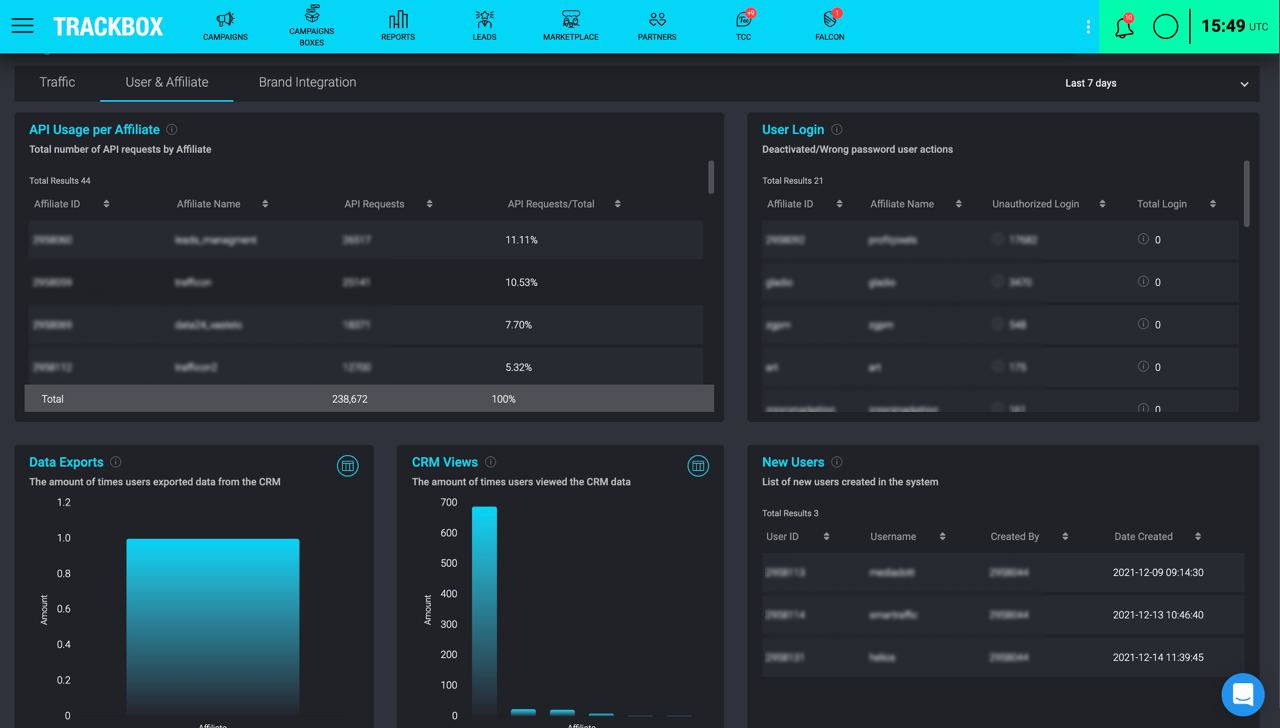Screen dimensions: 1280x728
Task: Open the Marketplace icon
Action: point(570,25)
